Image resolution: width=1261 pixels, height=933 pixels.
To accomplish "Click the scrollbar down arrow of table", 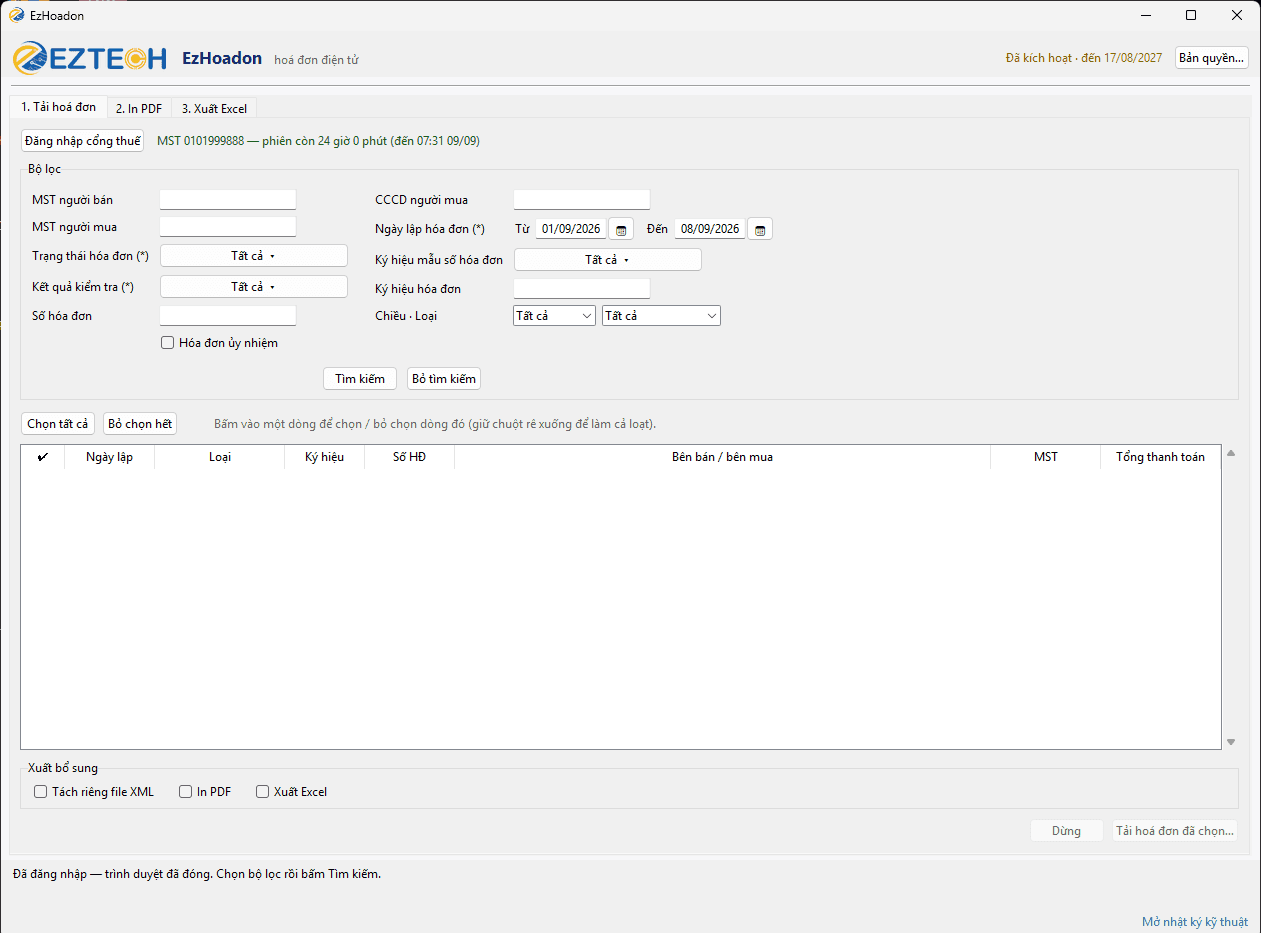I will coord(1231,742).
